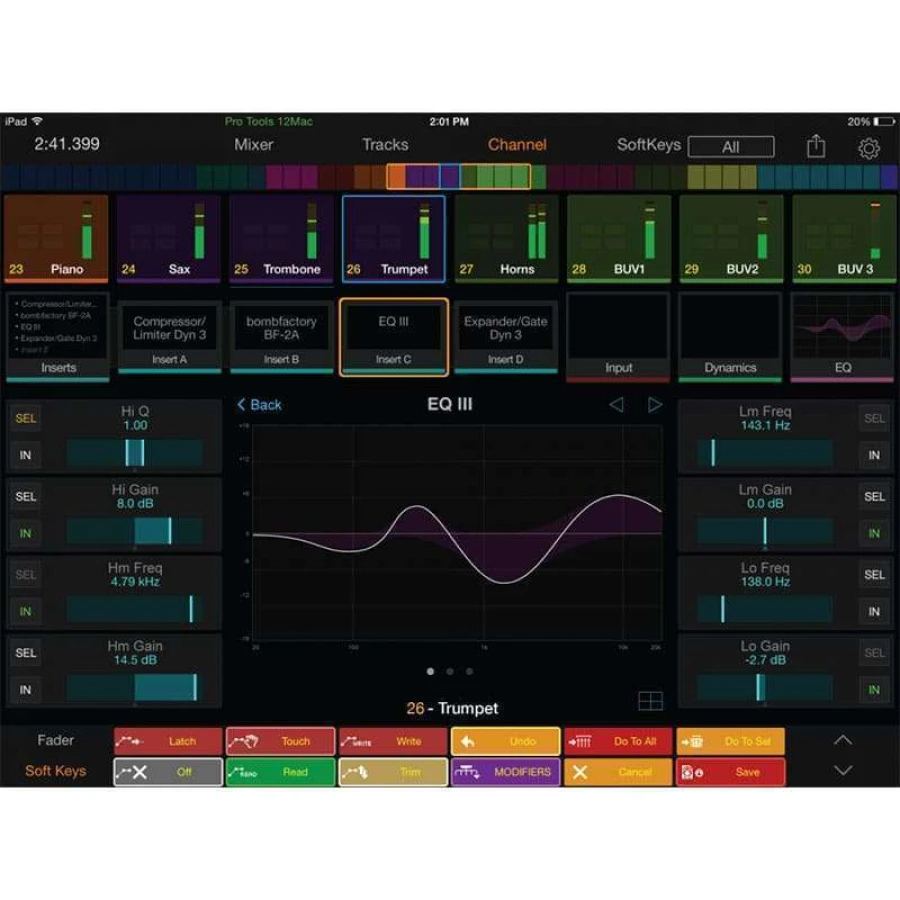Tap the Save soft key
900x900 pixels.
coord(730,772)
